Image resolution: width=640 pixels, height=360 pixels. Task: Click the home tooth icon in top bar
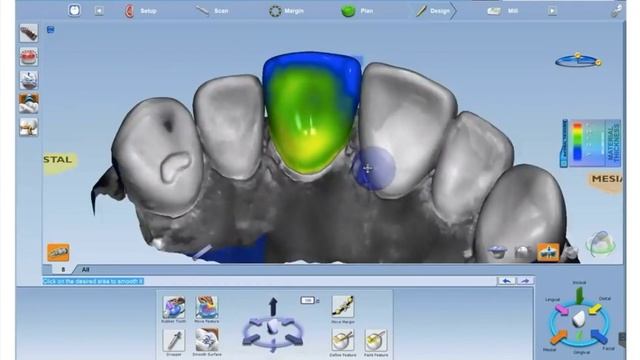click(74, 10)
